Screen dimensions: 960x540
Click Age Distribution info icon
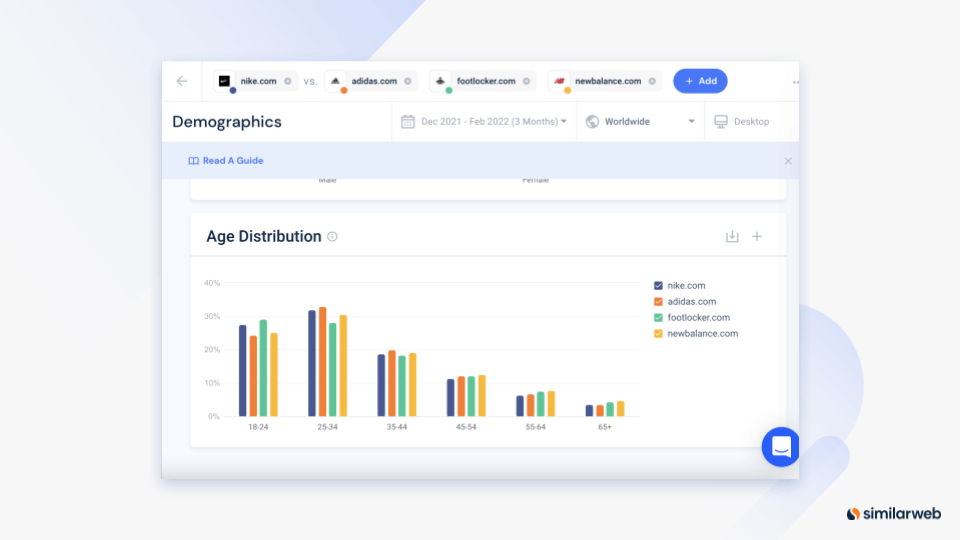tap(332, 237)
